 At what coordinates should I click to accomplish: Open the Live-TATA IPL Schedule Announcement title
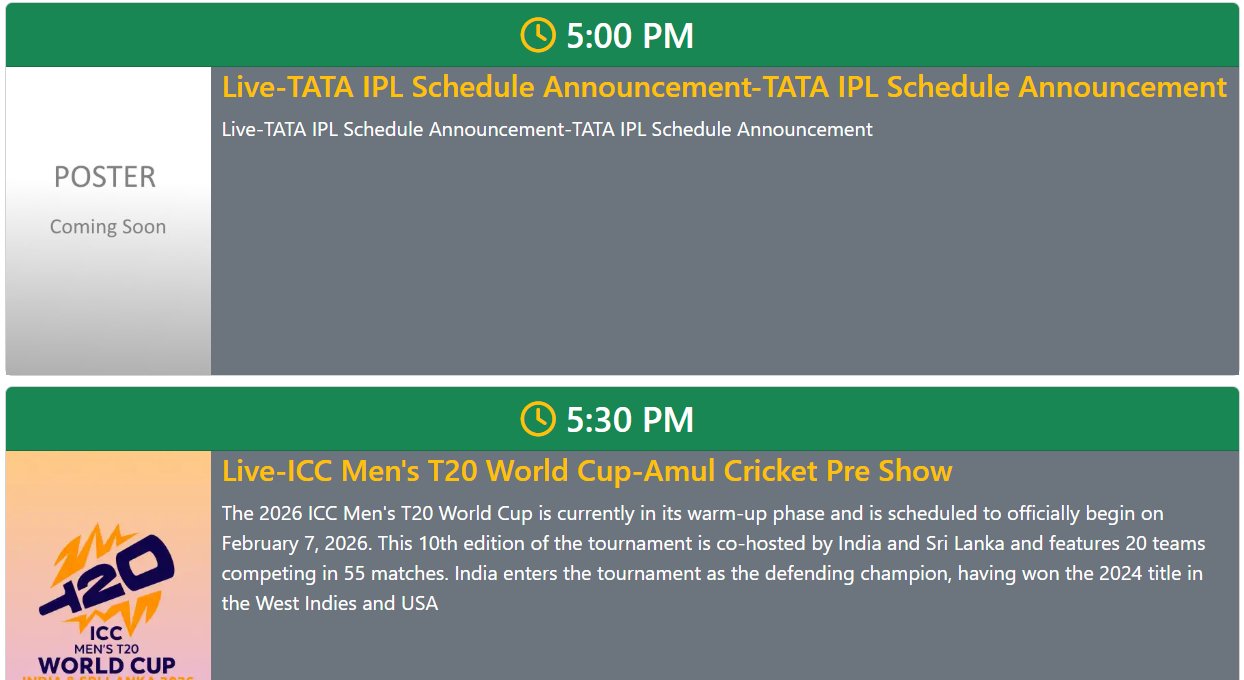pyautogui.click(x=724, y=87)
